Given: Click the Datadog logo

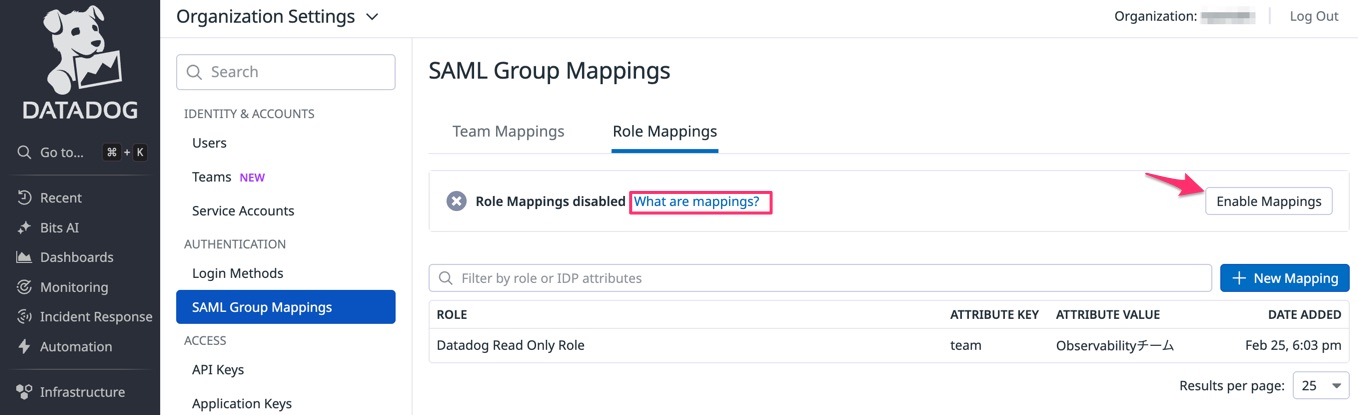Looking at the screenshot, I should click(80, 62).
